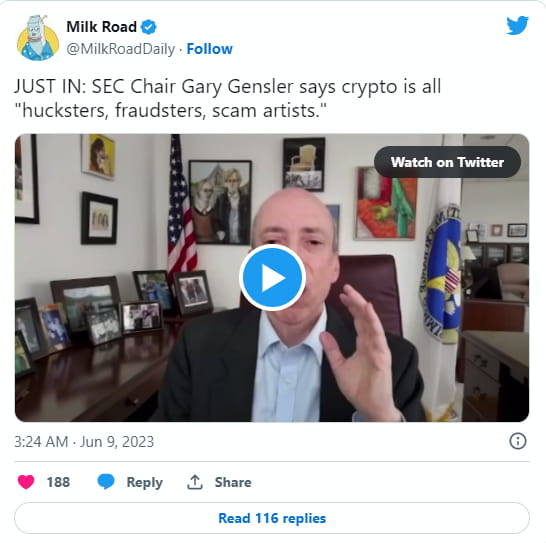The width and height of the screenshot is (546, 543).
Task: Click the tweet text about Gary Gensler
Action: click(227, 98)
